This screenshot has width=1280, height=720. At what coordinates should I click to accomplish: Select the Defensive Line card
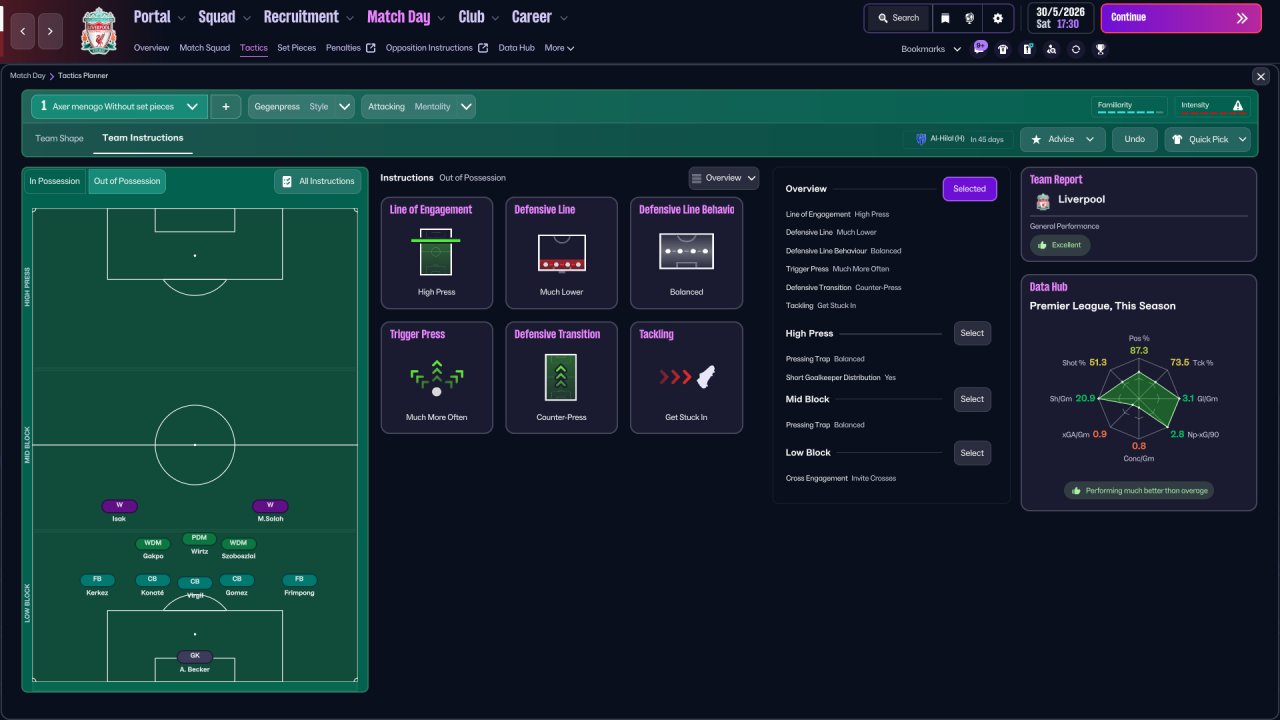click(x=561, y=253)
